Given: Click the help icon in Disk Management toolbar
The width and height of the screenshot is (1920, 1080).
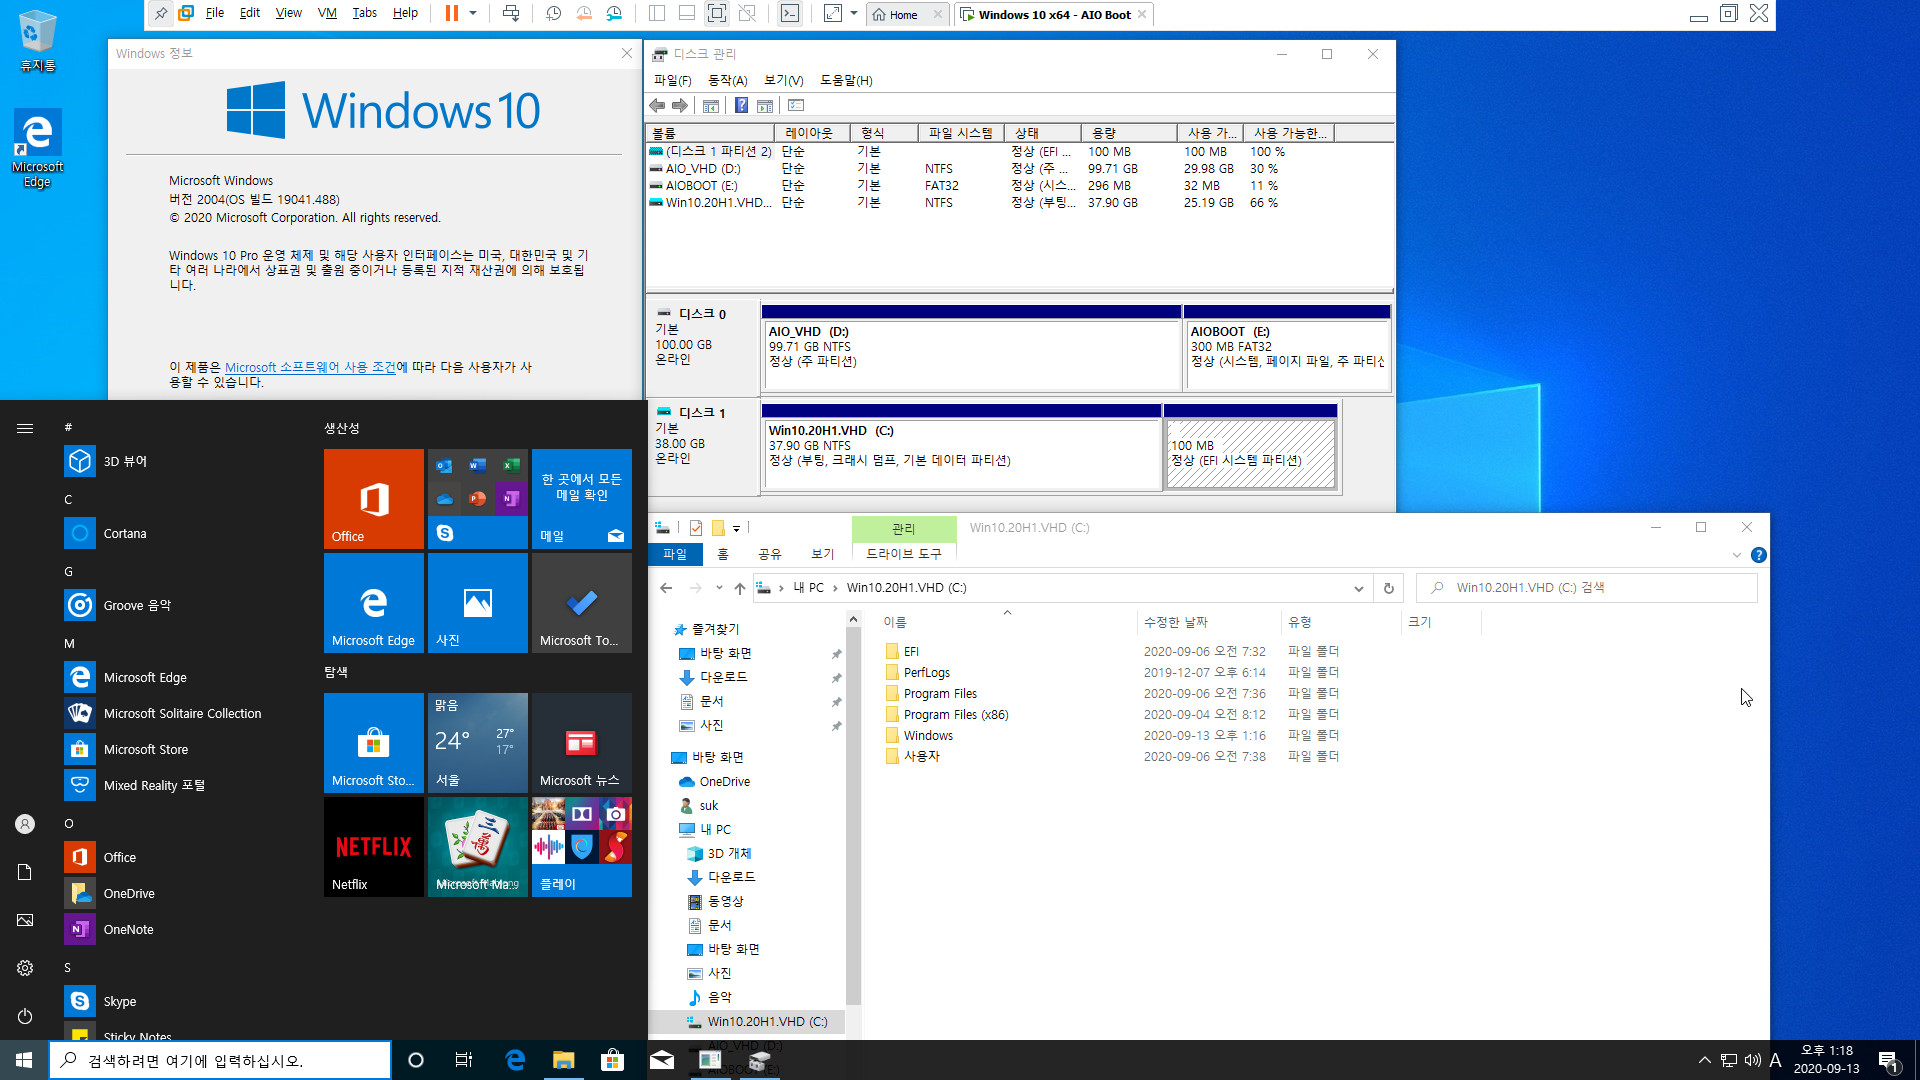Looking at the screenshot, I should (741, 106).
